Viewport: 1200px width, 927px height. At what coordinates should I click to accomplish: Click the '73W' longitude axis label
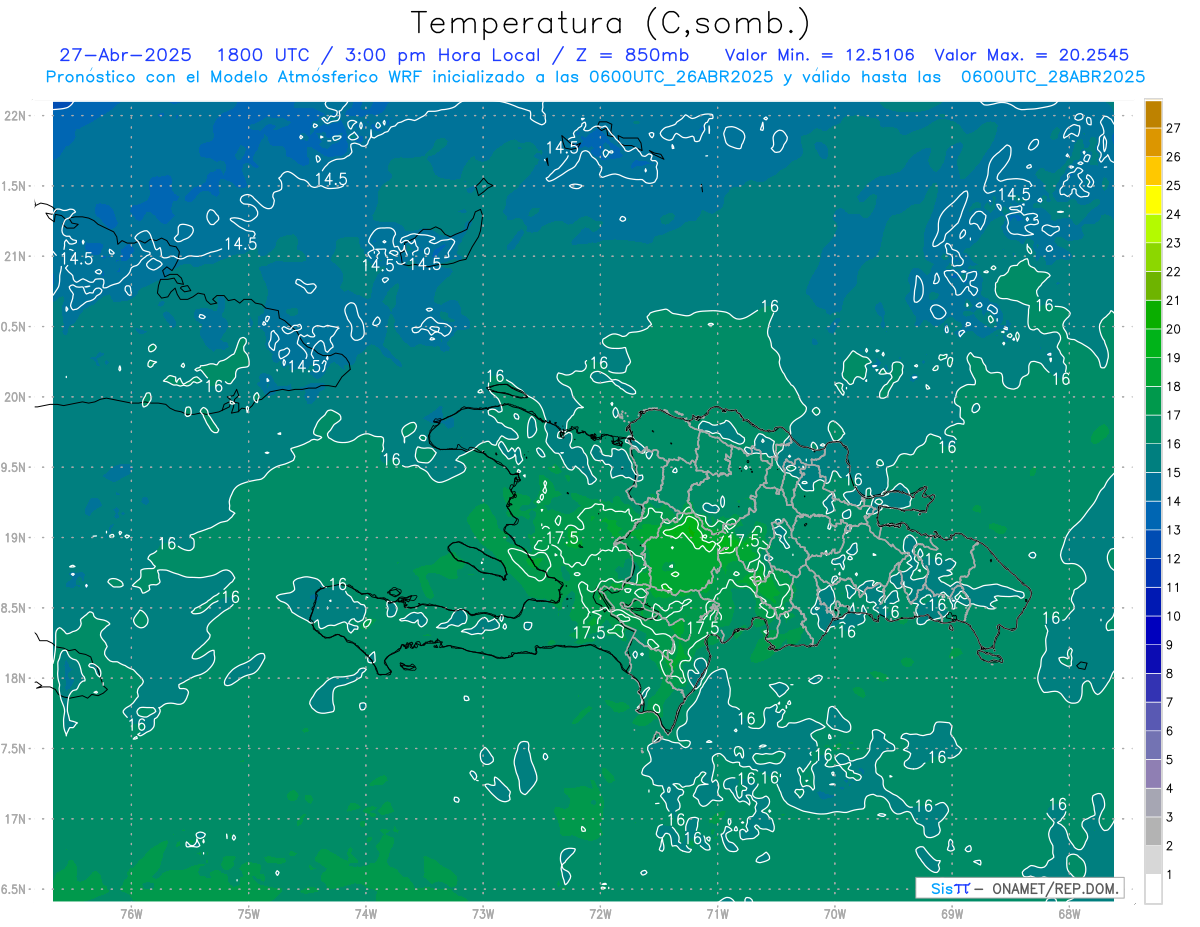(483, 913)
